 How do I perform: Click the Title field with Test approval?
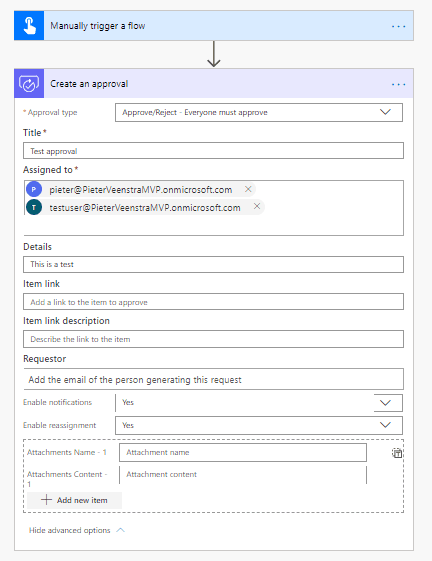pos(213,151)
